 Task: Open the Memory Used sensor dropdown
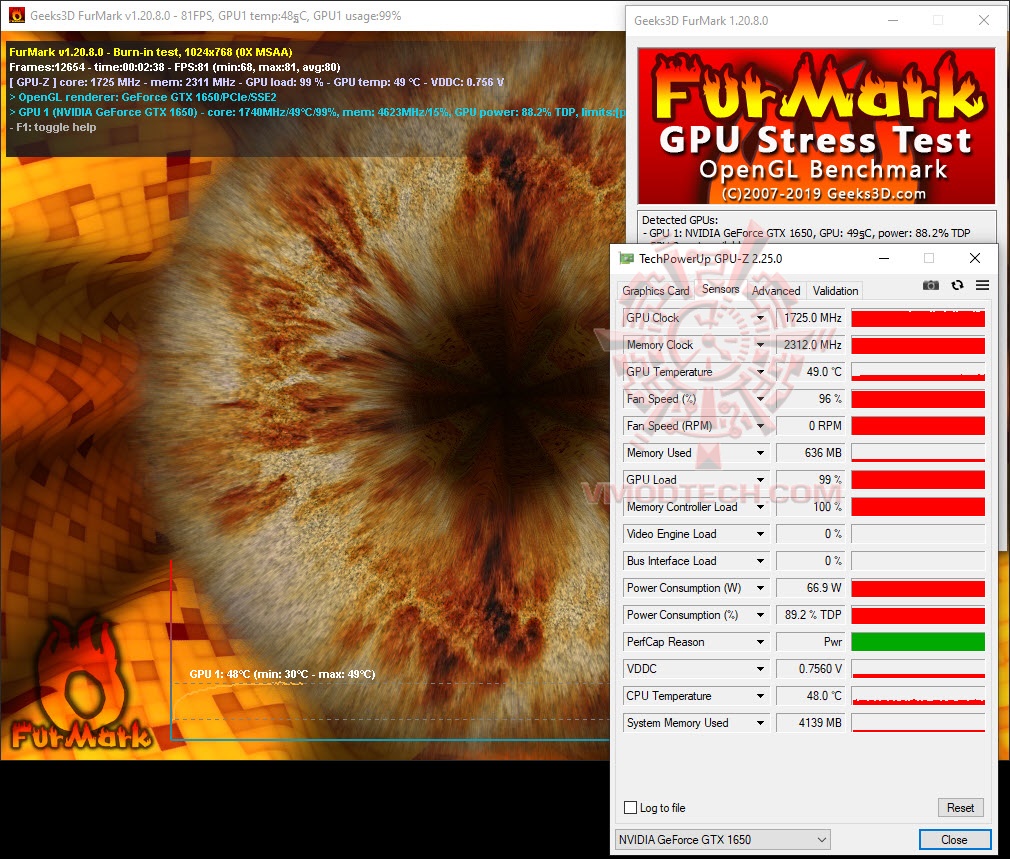click(x=760, y=453)
